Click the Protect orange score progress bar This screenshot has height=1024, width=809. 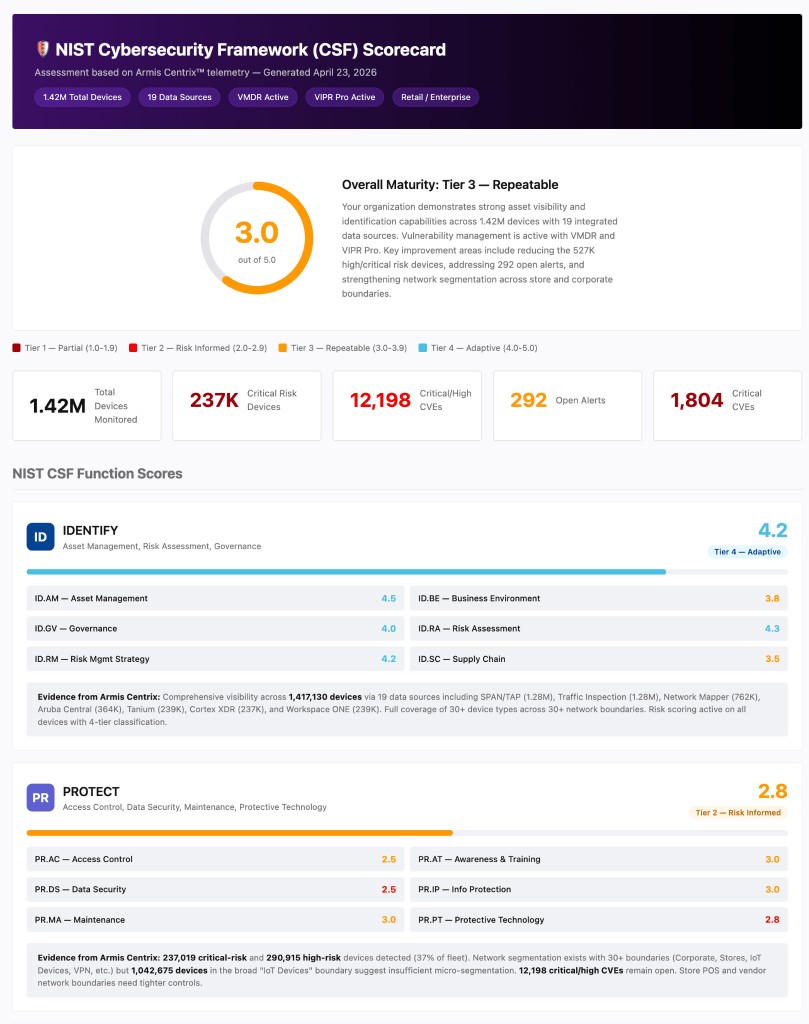240,833
